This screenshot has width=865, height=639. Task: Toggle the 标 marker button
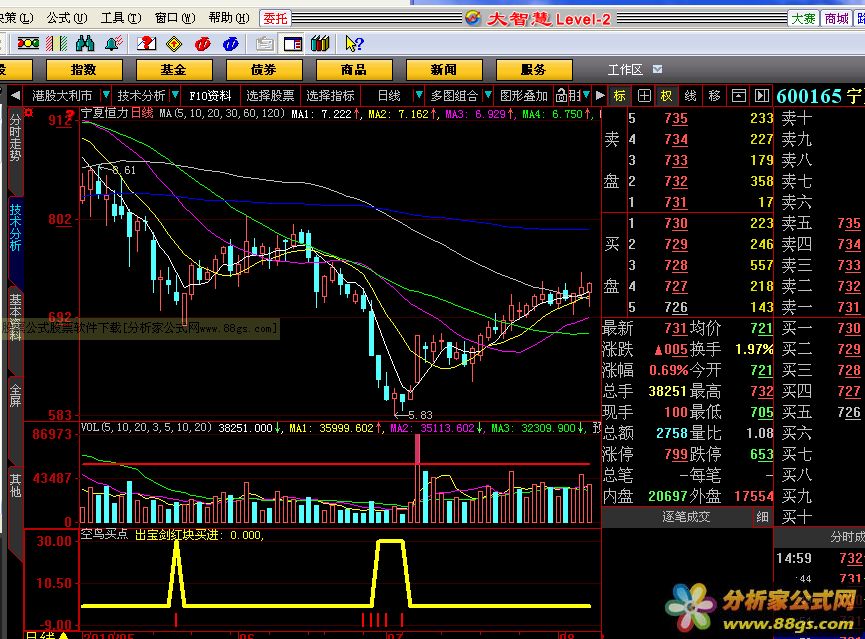point(620,96)
